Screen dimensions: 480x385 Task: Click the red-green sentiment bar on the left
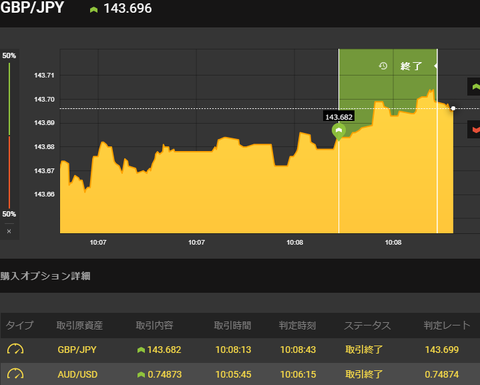9,135
